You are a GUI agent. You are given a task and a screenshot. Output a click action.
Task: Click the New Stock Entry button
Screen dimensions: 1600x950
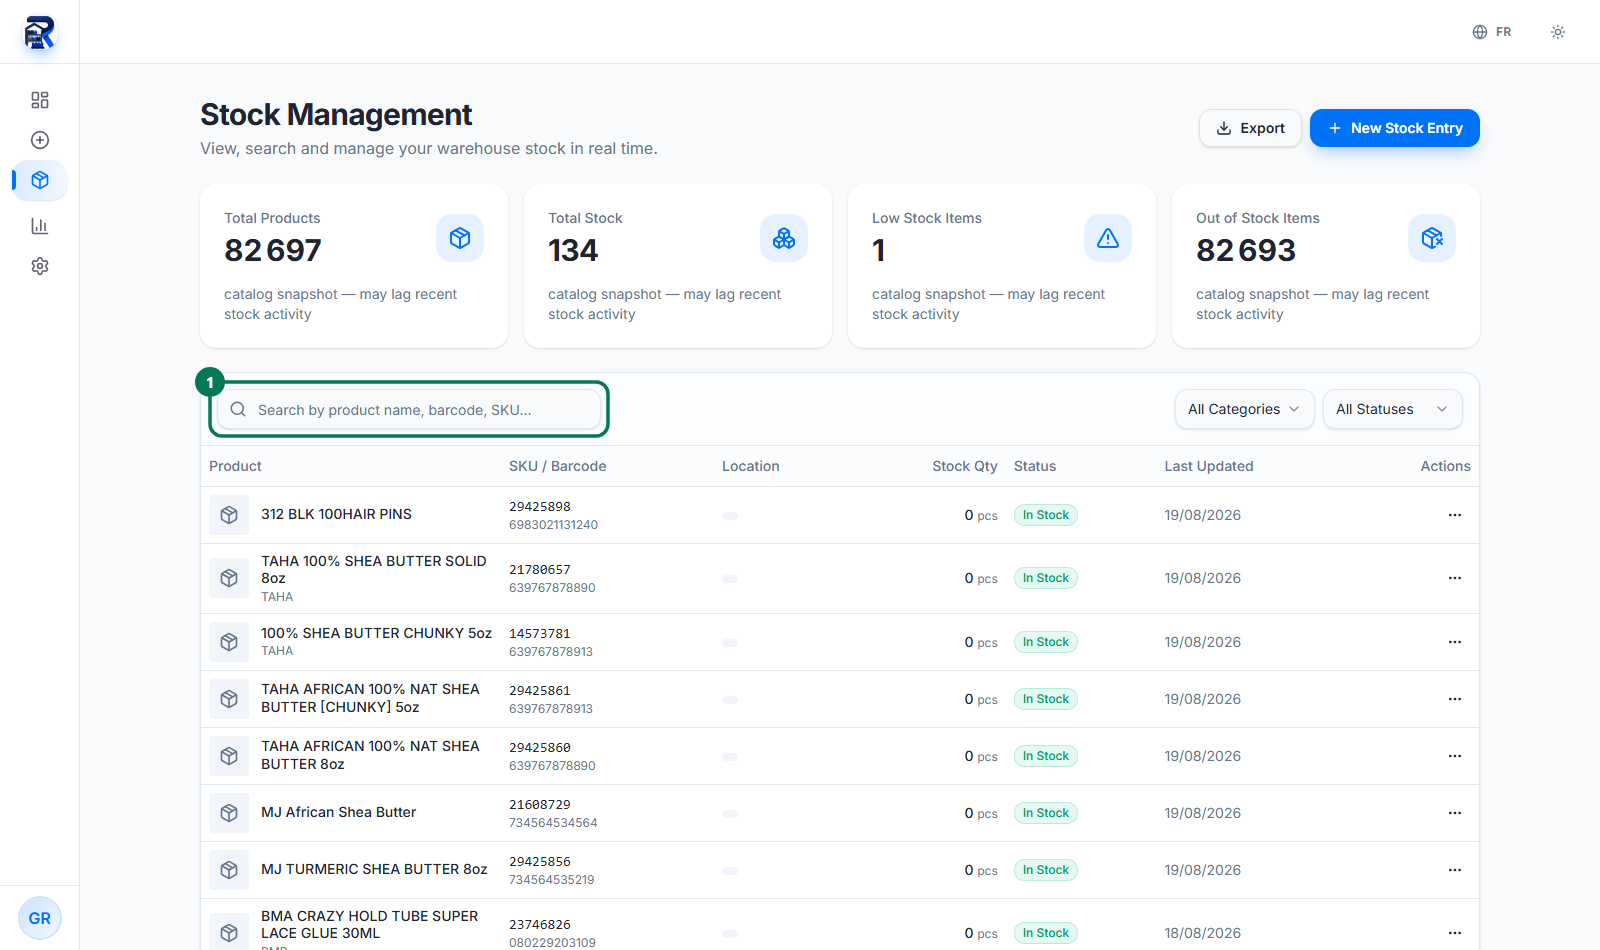pyautogui.click(x=1395, y=128)
